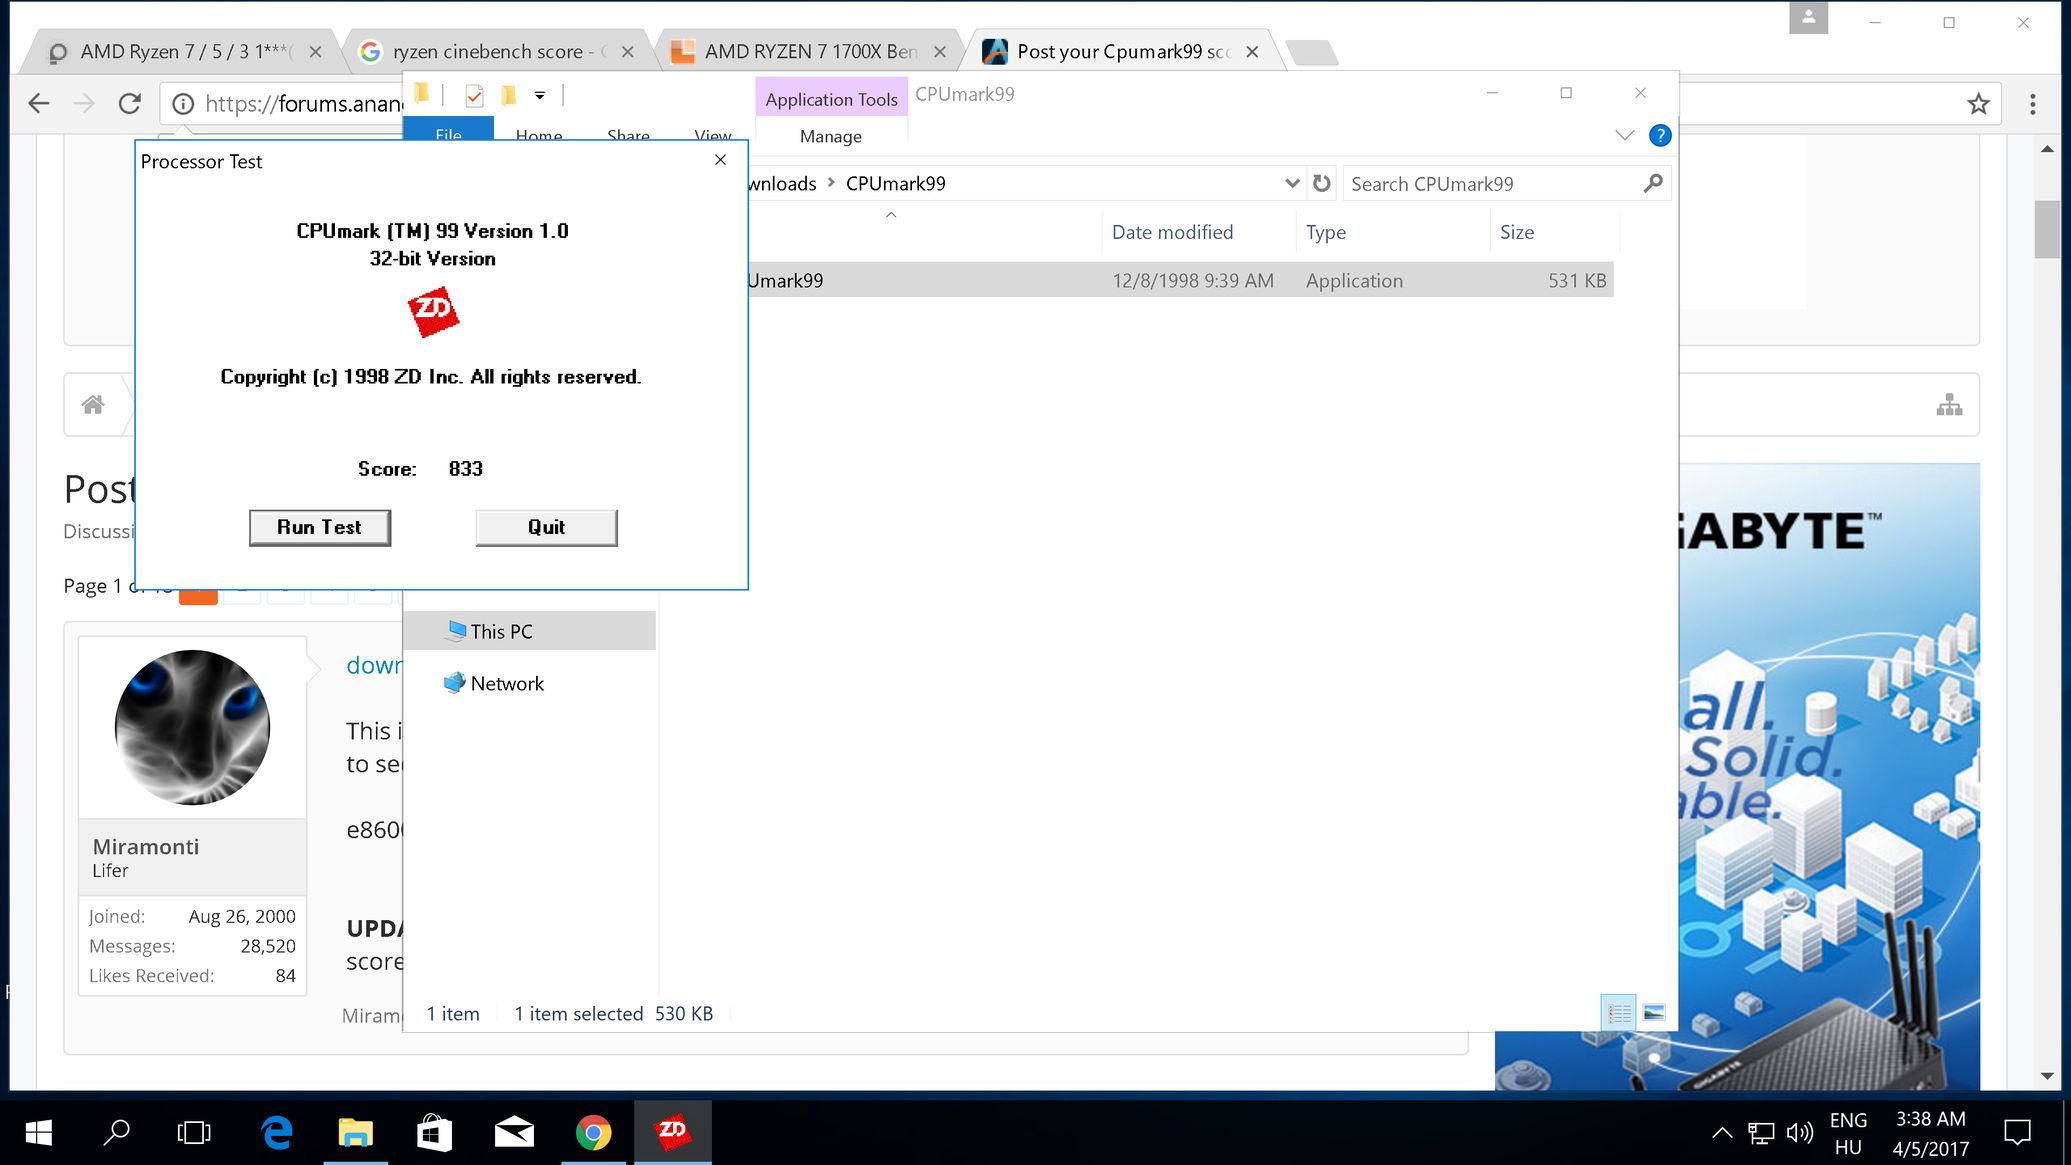Refresh the CPUmark99 folder view

tap(1322, 183)
